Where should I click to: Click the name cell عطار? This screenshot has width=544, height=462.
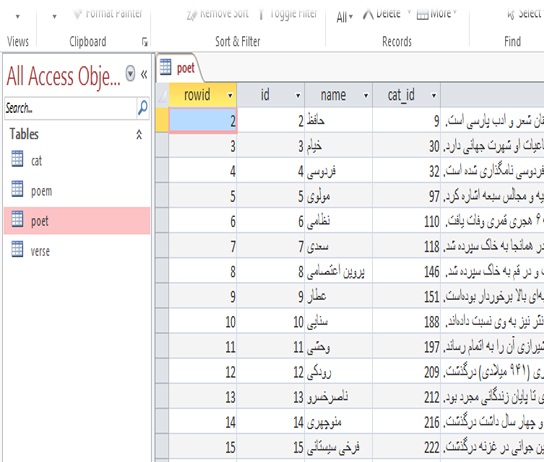(339, 296)
